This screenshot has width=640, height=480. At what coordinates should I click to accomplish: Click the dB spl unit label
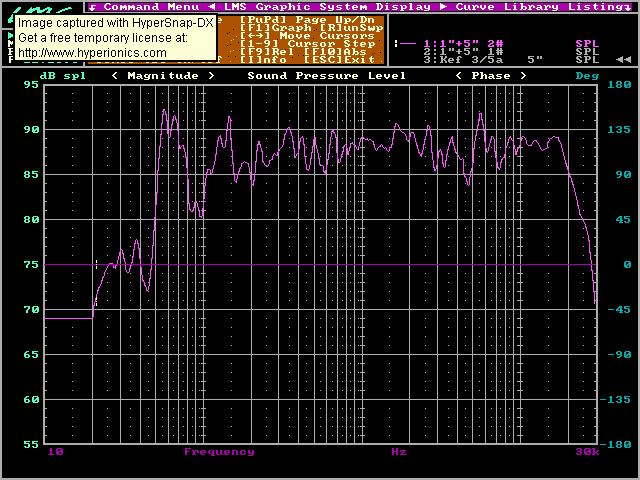(x=63, y=76)
